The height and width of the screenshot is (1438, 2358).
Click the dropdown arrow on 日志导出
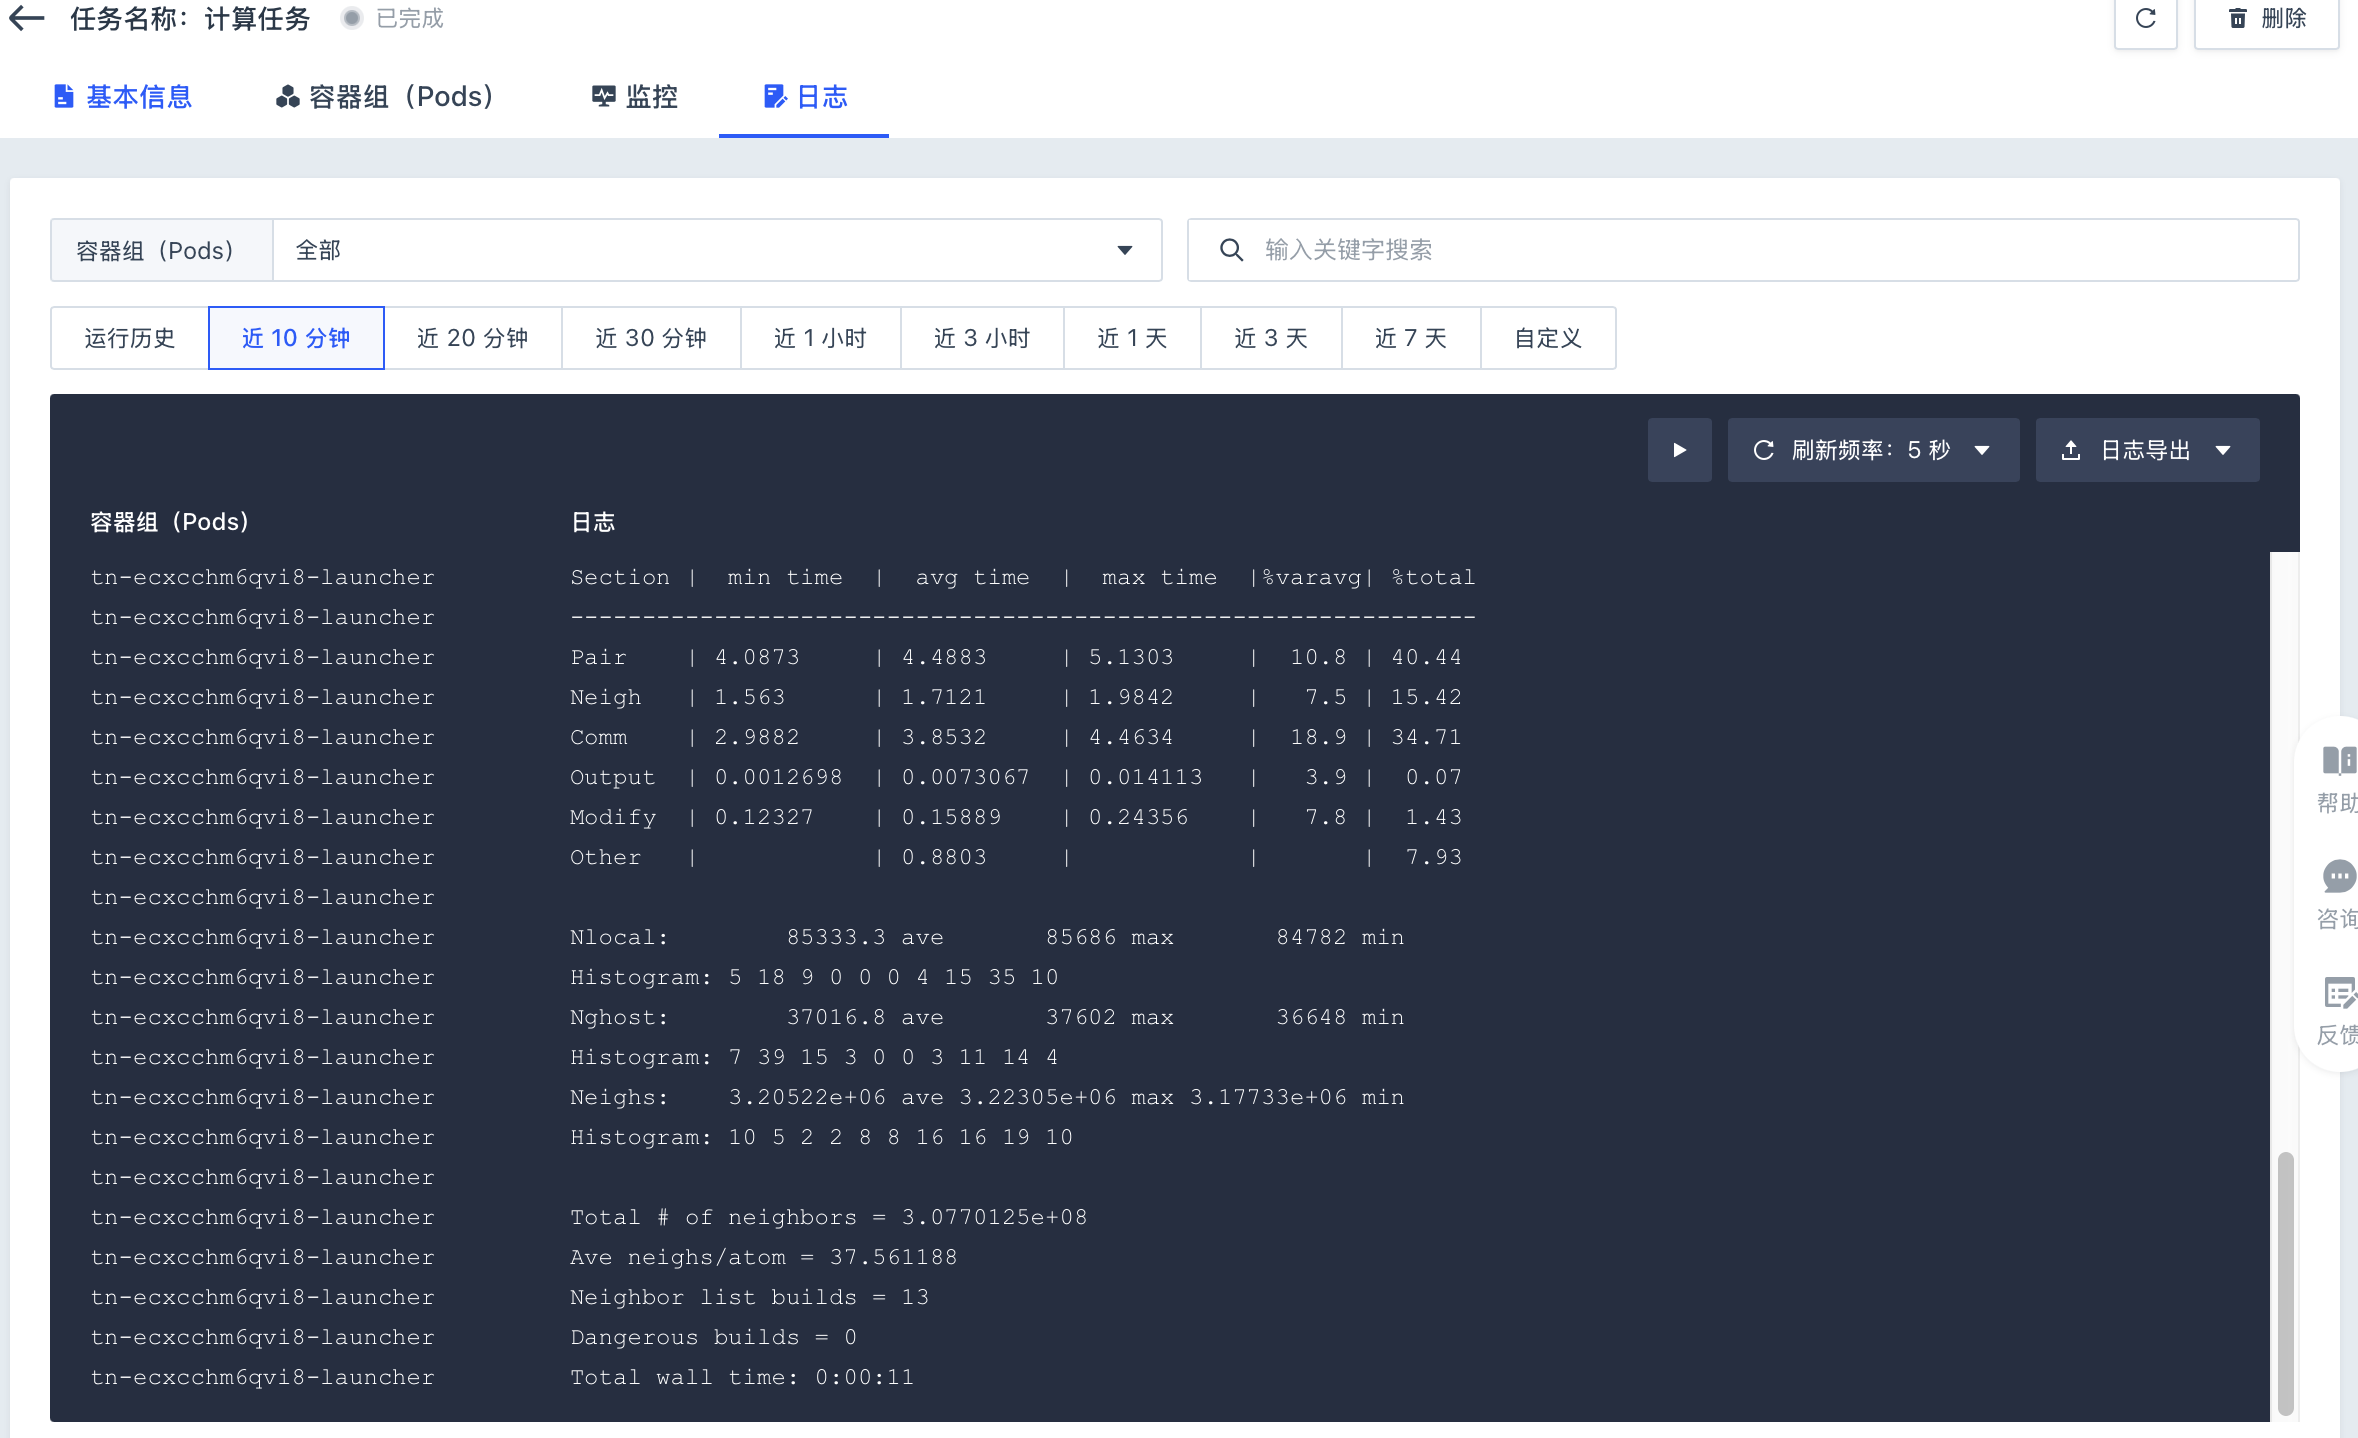coord(2223,450)
